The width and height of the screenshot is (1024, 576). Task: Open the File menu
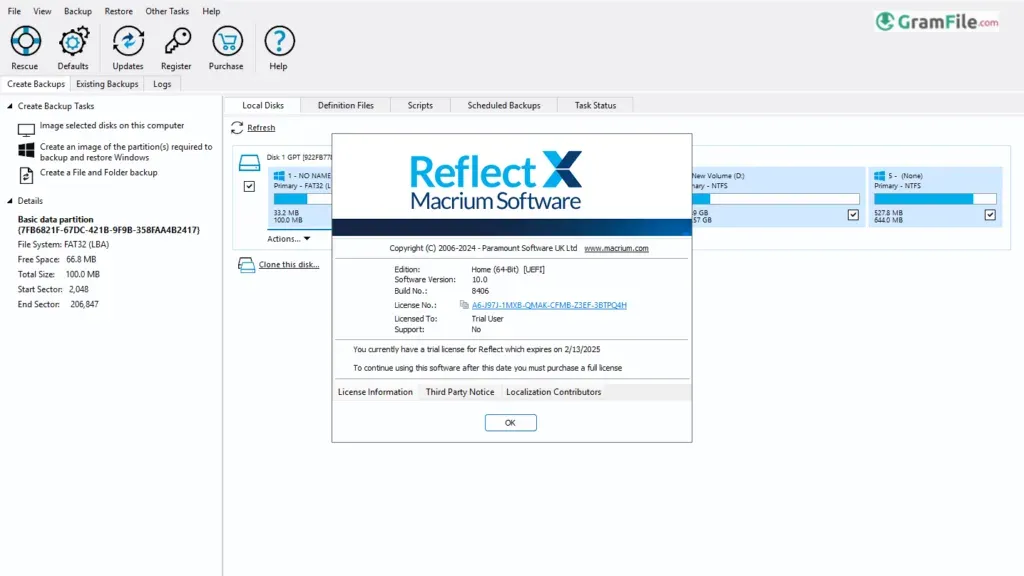point(14,11)
